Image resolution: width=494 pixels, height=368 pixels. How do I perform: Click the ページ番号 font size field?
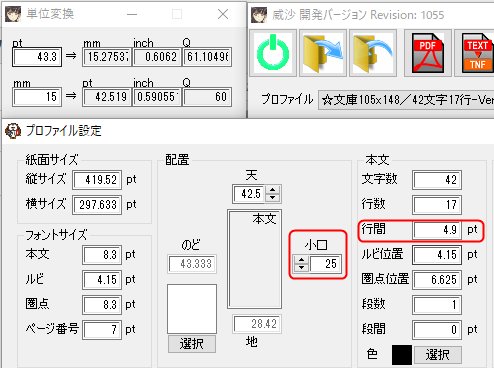pos(102,330)
